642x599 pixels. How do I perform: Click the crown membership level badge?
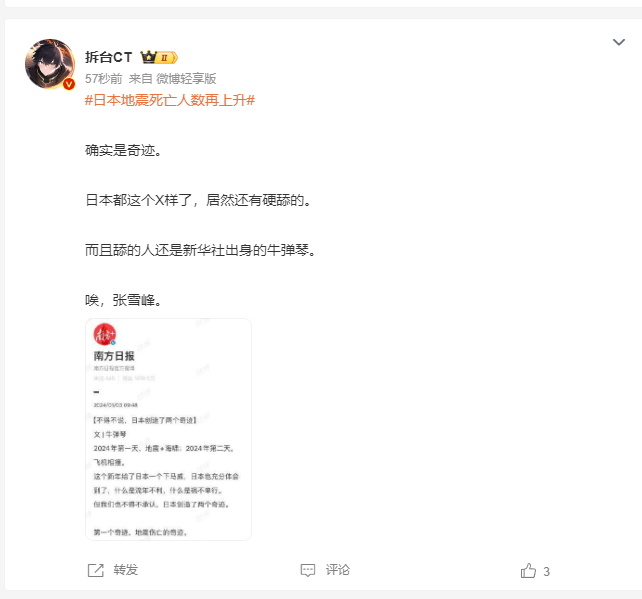159,57
